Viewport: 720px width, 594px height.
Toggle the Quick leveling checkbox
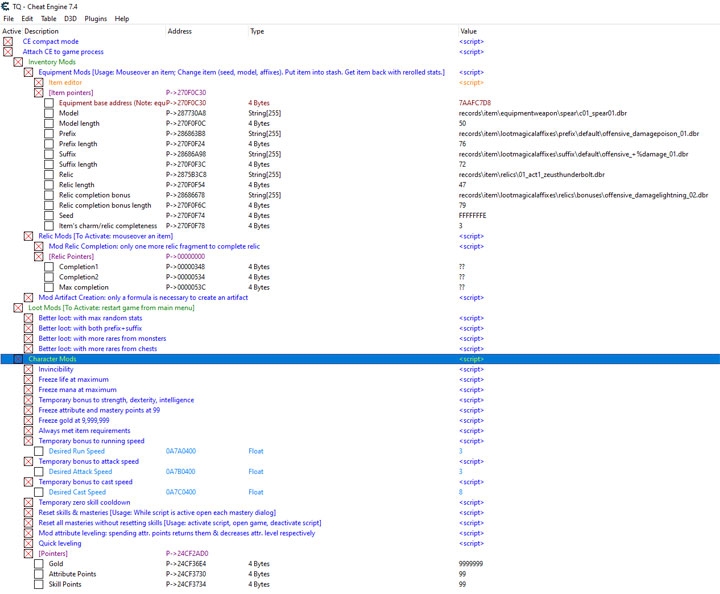[28, 544]
